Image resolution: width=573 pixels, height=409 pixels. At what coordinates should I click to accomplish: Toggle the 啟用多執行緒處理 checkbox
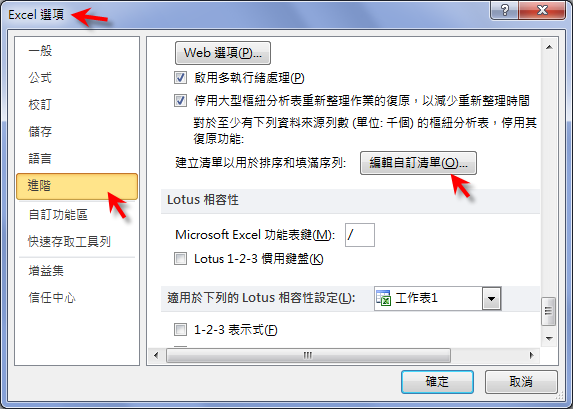coord(180,77)
